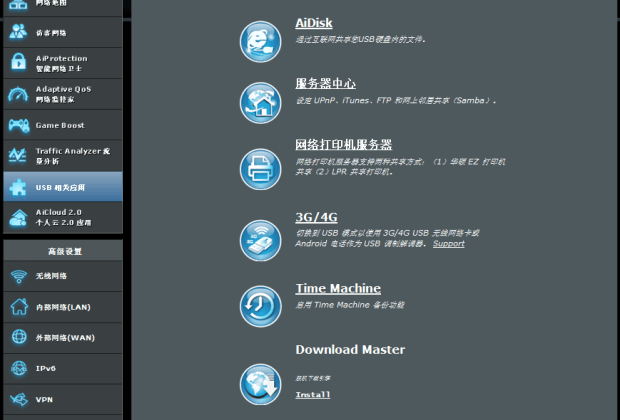Viewport: 620px width, 420px height.
Task: Click the AiDisk globe icon
Action: point(260,42)
